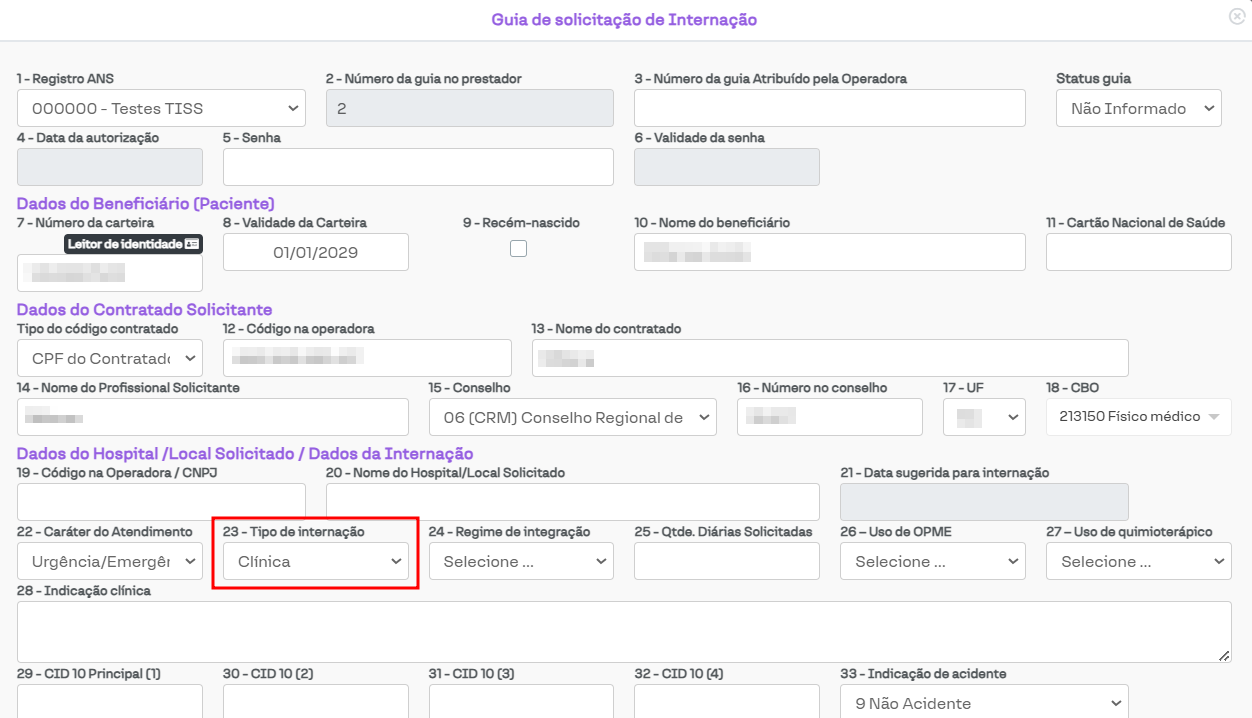The width and height of the screenshot is (1252, 718).
Task: Expand the Status guia dropdown
Action: [1138, 108]
